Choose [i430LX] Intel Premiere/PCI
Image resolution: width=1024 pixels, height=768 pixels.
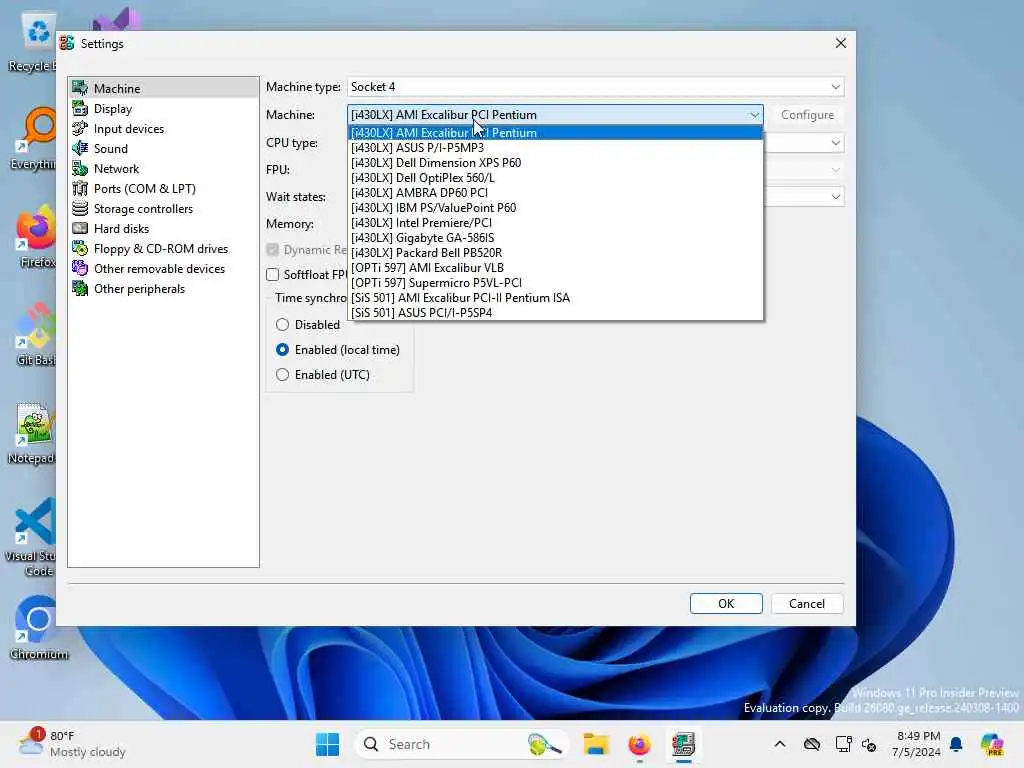point(555,223)
